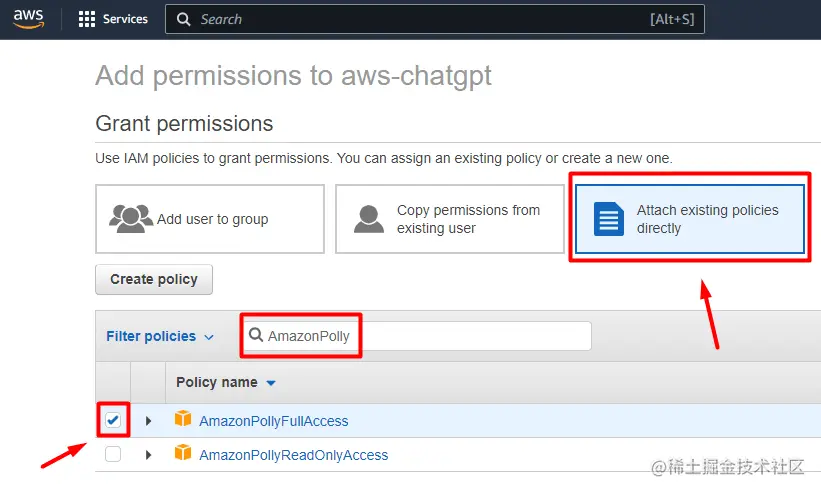Open the AWS home logo
The image size is (821, 493).
point(28,19)
